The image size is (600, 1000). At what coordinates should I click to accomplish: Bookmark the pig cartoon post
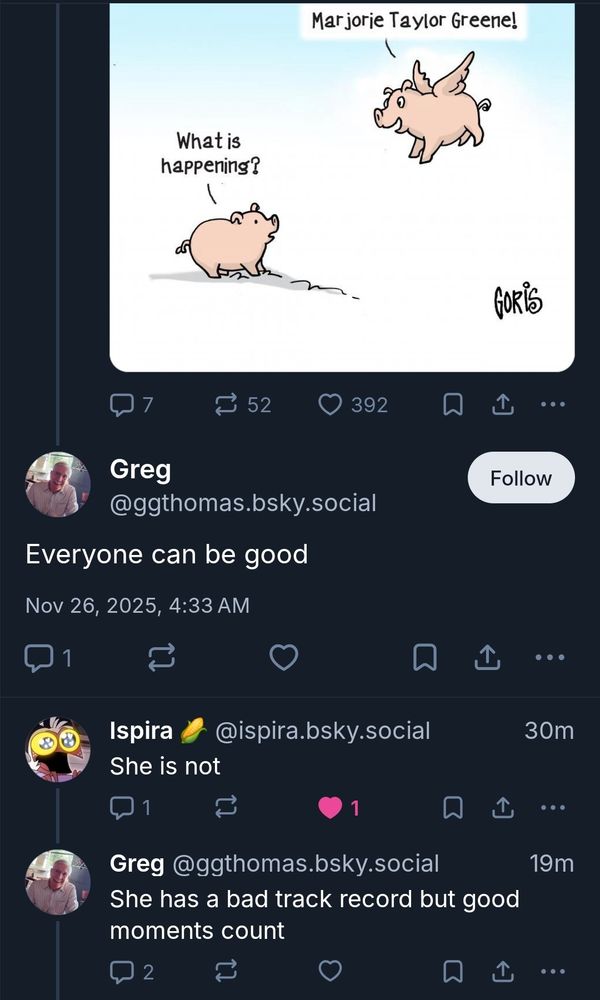452,404
